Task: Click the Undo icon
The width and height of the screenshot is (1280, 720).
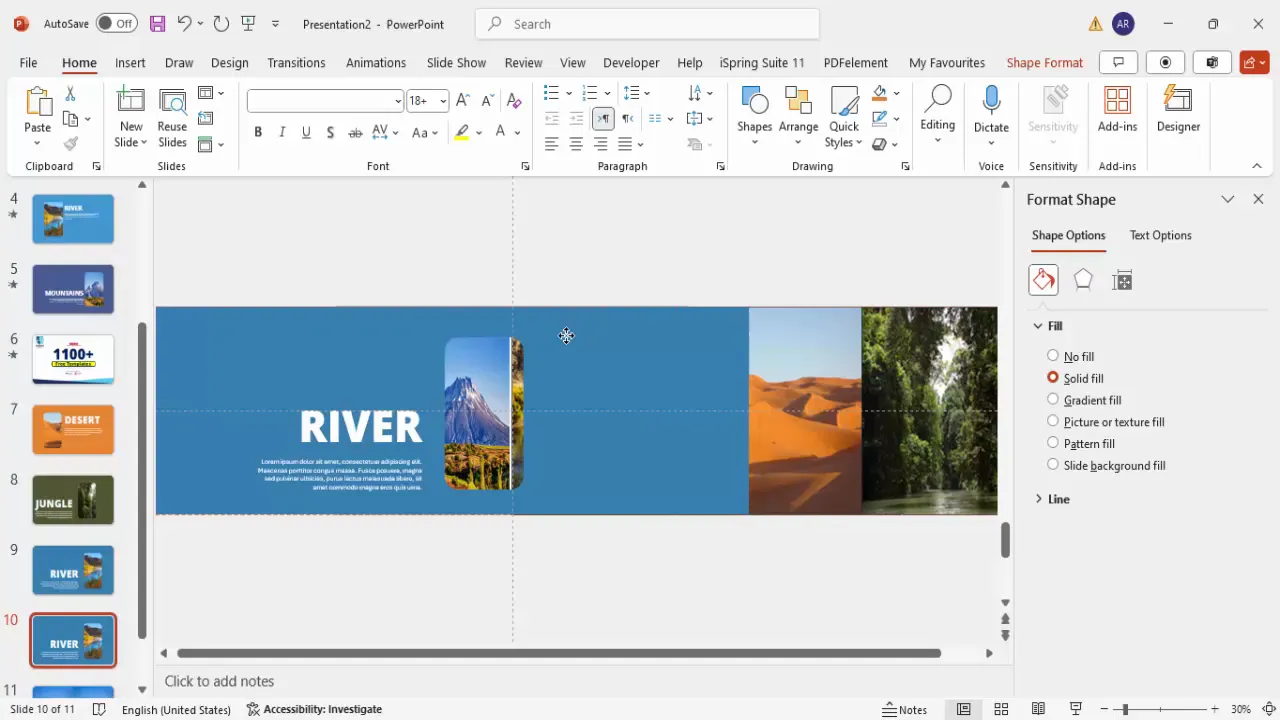Action: [184, 23]
